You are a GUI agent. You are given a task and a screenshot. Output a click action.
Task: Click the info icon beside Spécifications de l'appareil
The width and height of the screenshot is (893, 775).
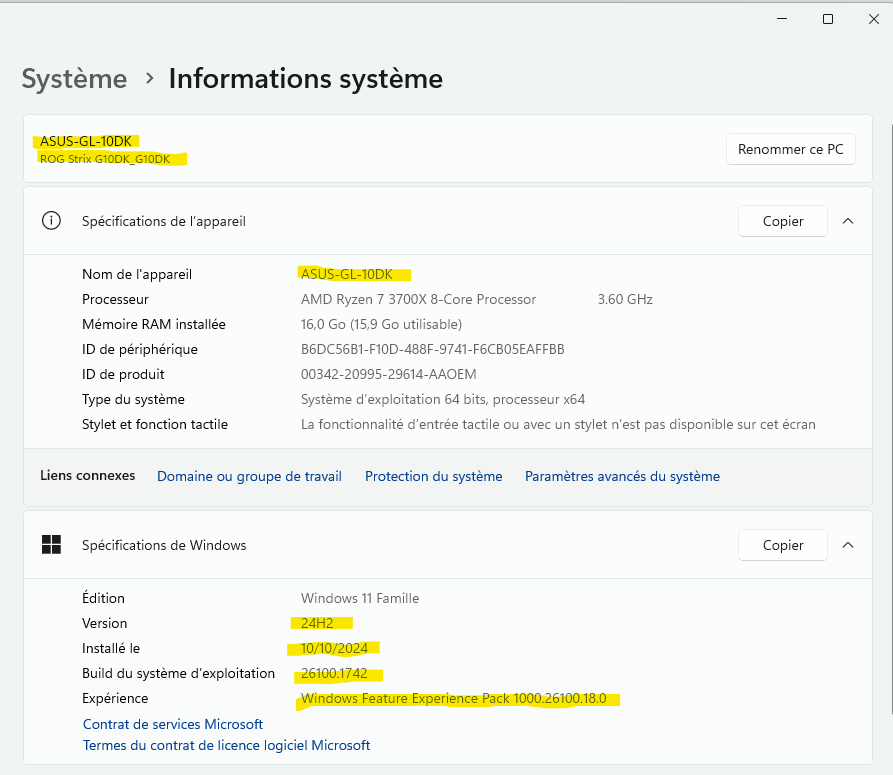pyautogui.click(x=51, y=220)
